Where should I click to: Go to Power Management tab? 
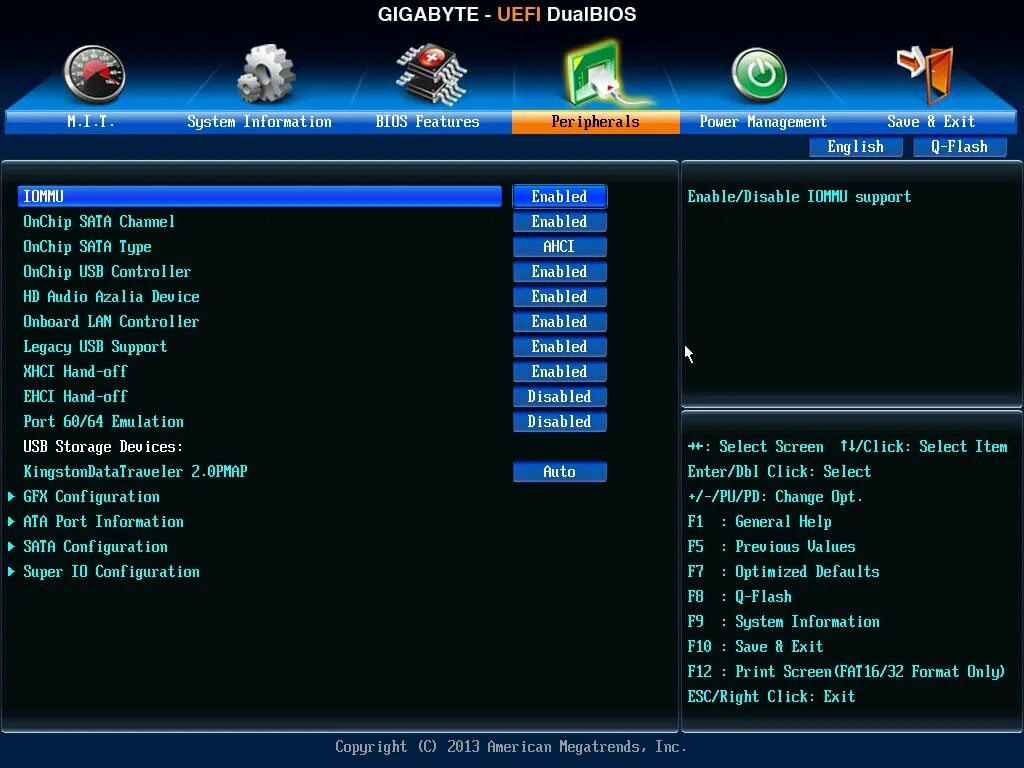763,121
